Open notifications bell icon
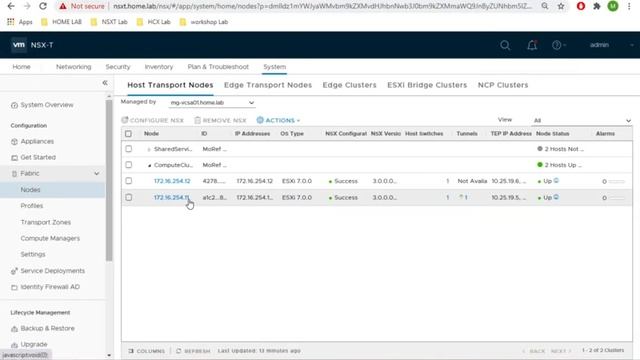The height and width of the screenshot is (360, 640). pos(532,45)
